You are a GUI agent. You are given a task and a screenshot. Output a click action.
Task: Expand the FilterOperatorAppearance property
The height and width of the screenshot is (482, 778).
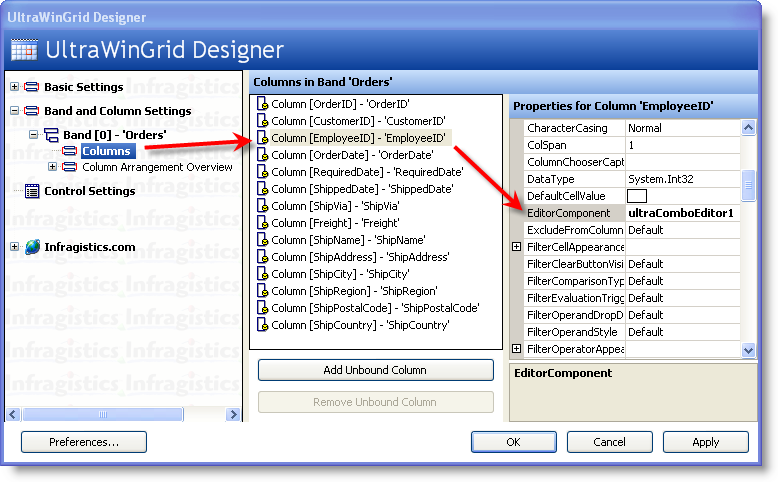(x=517, y=349)
